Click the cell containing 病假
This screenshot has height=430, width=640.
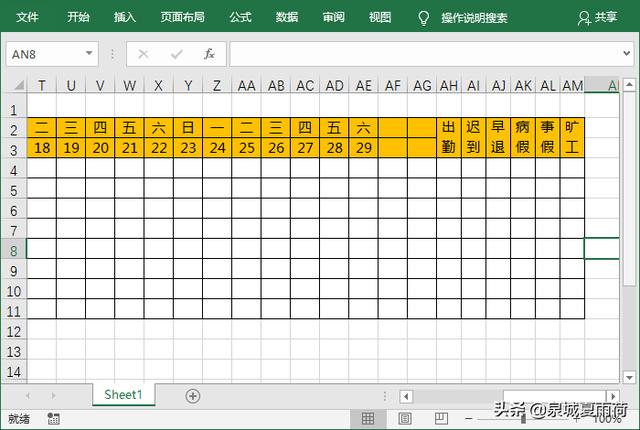523,137
